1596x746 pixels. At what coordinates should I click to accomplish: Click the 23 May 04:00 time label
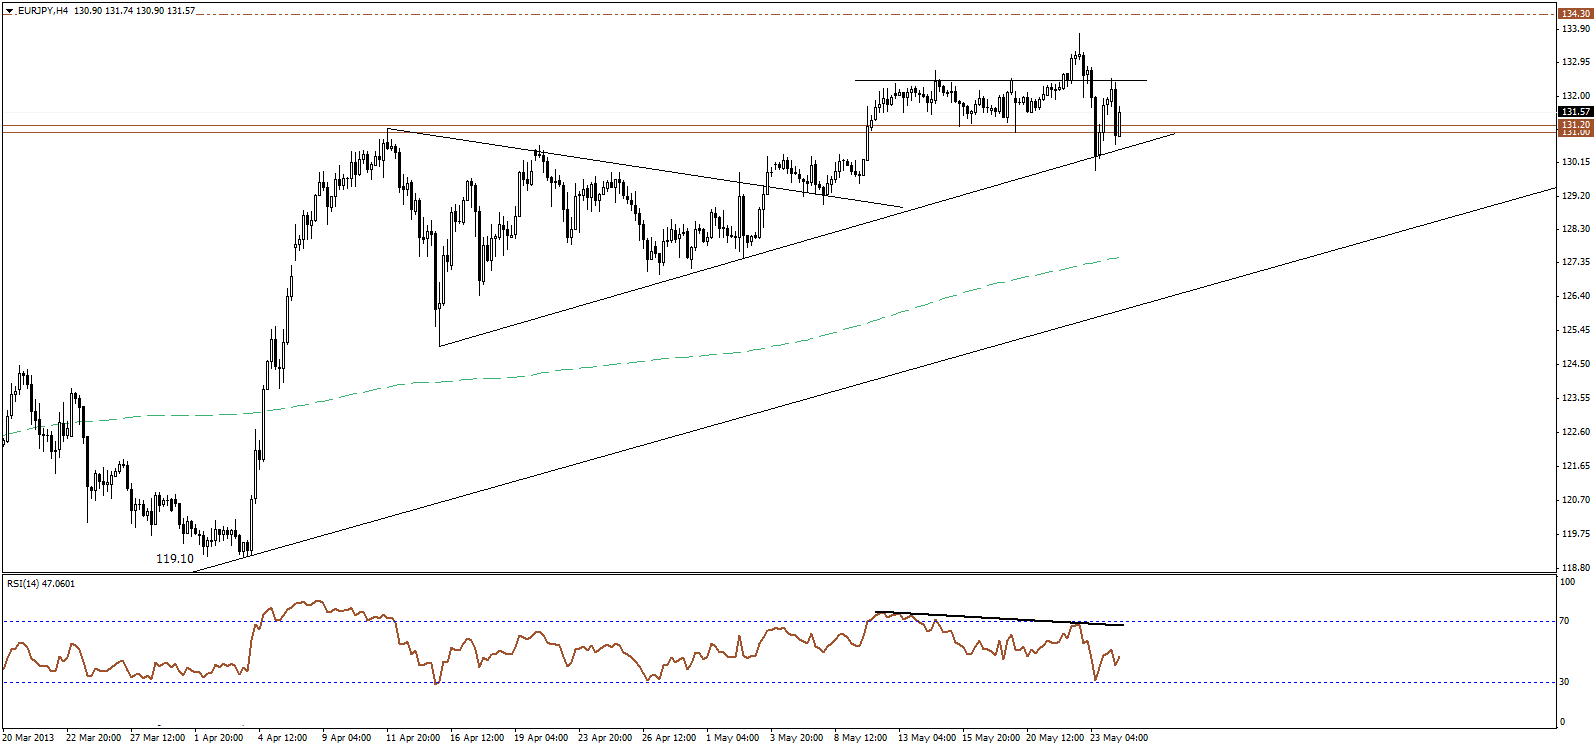click(1120, 738)
